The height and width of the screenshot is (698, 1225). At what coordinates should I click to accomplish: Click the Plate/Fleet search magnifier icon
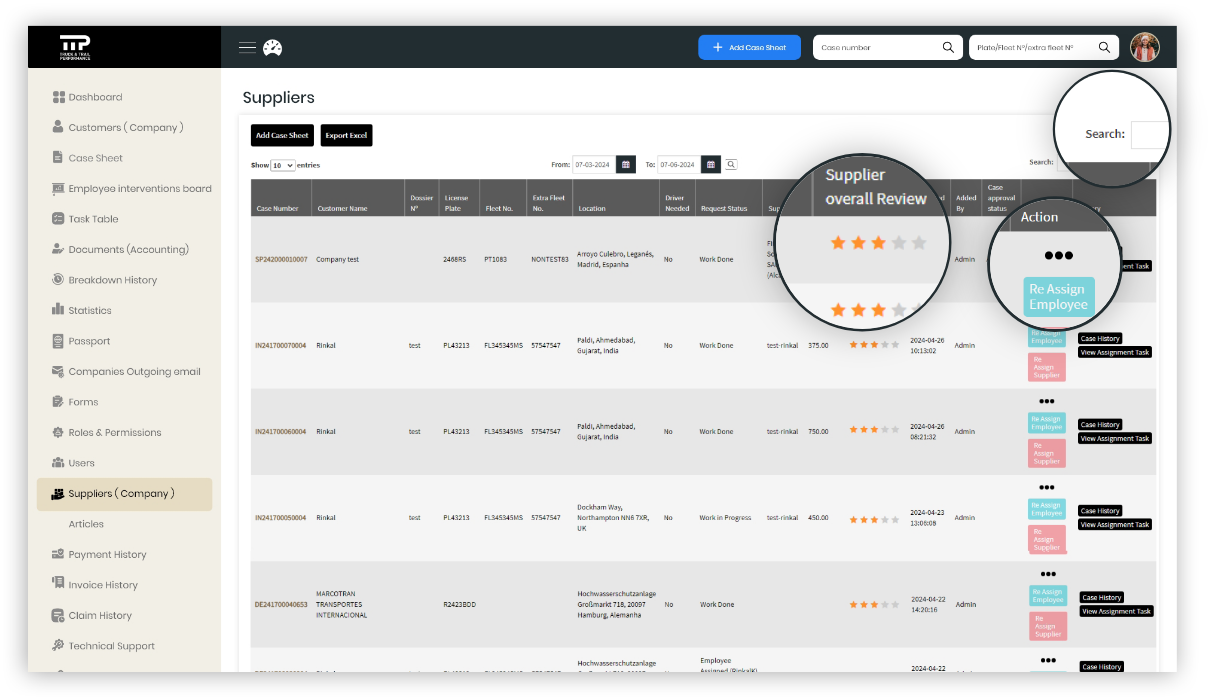coord(1104,47)
